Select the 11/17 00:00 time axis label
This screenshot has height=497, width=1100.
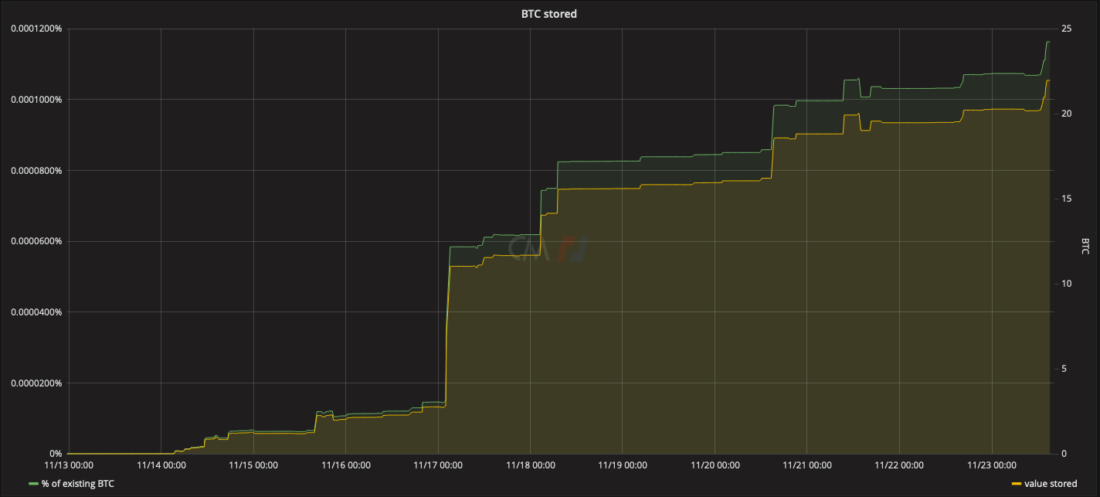coord(438,465)
